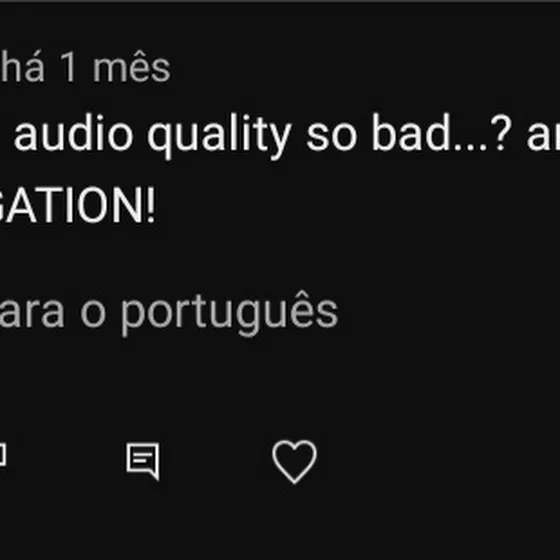Toggle the outlined heart under the comment
560x560 pixels.
294,461
